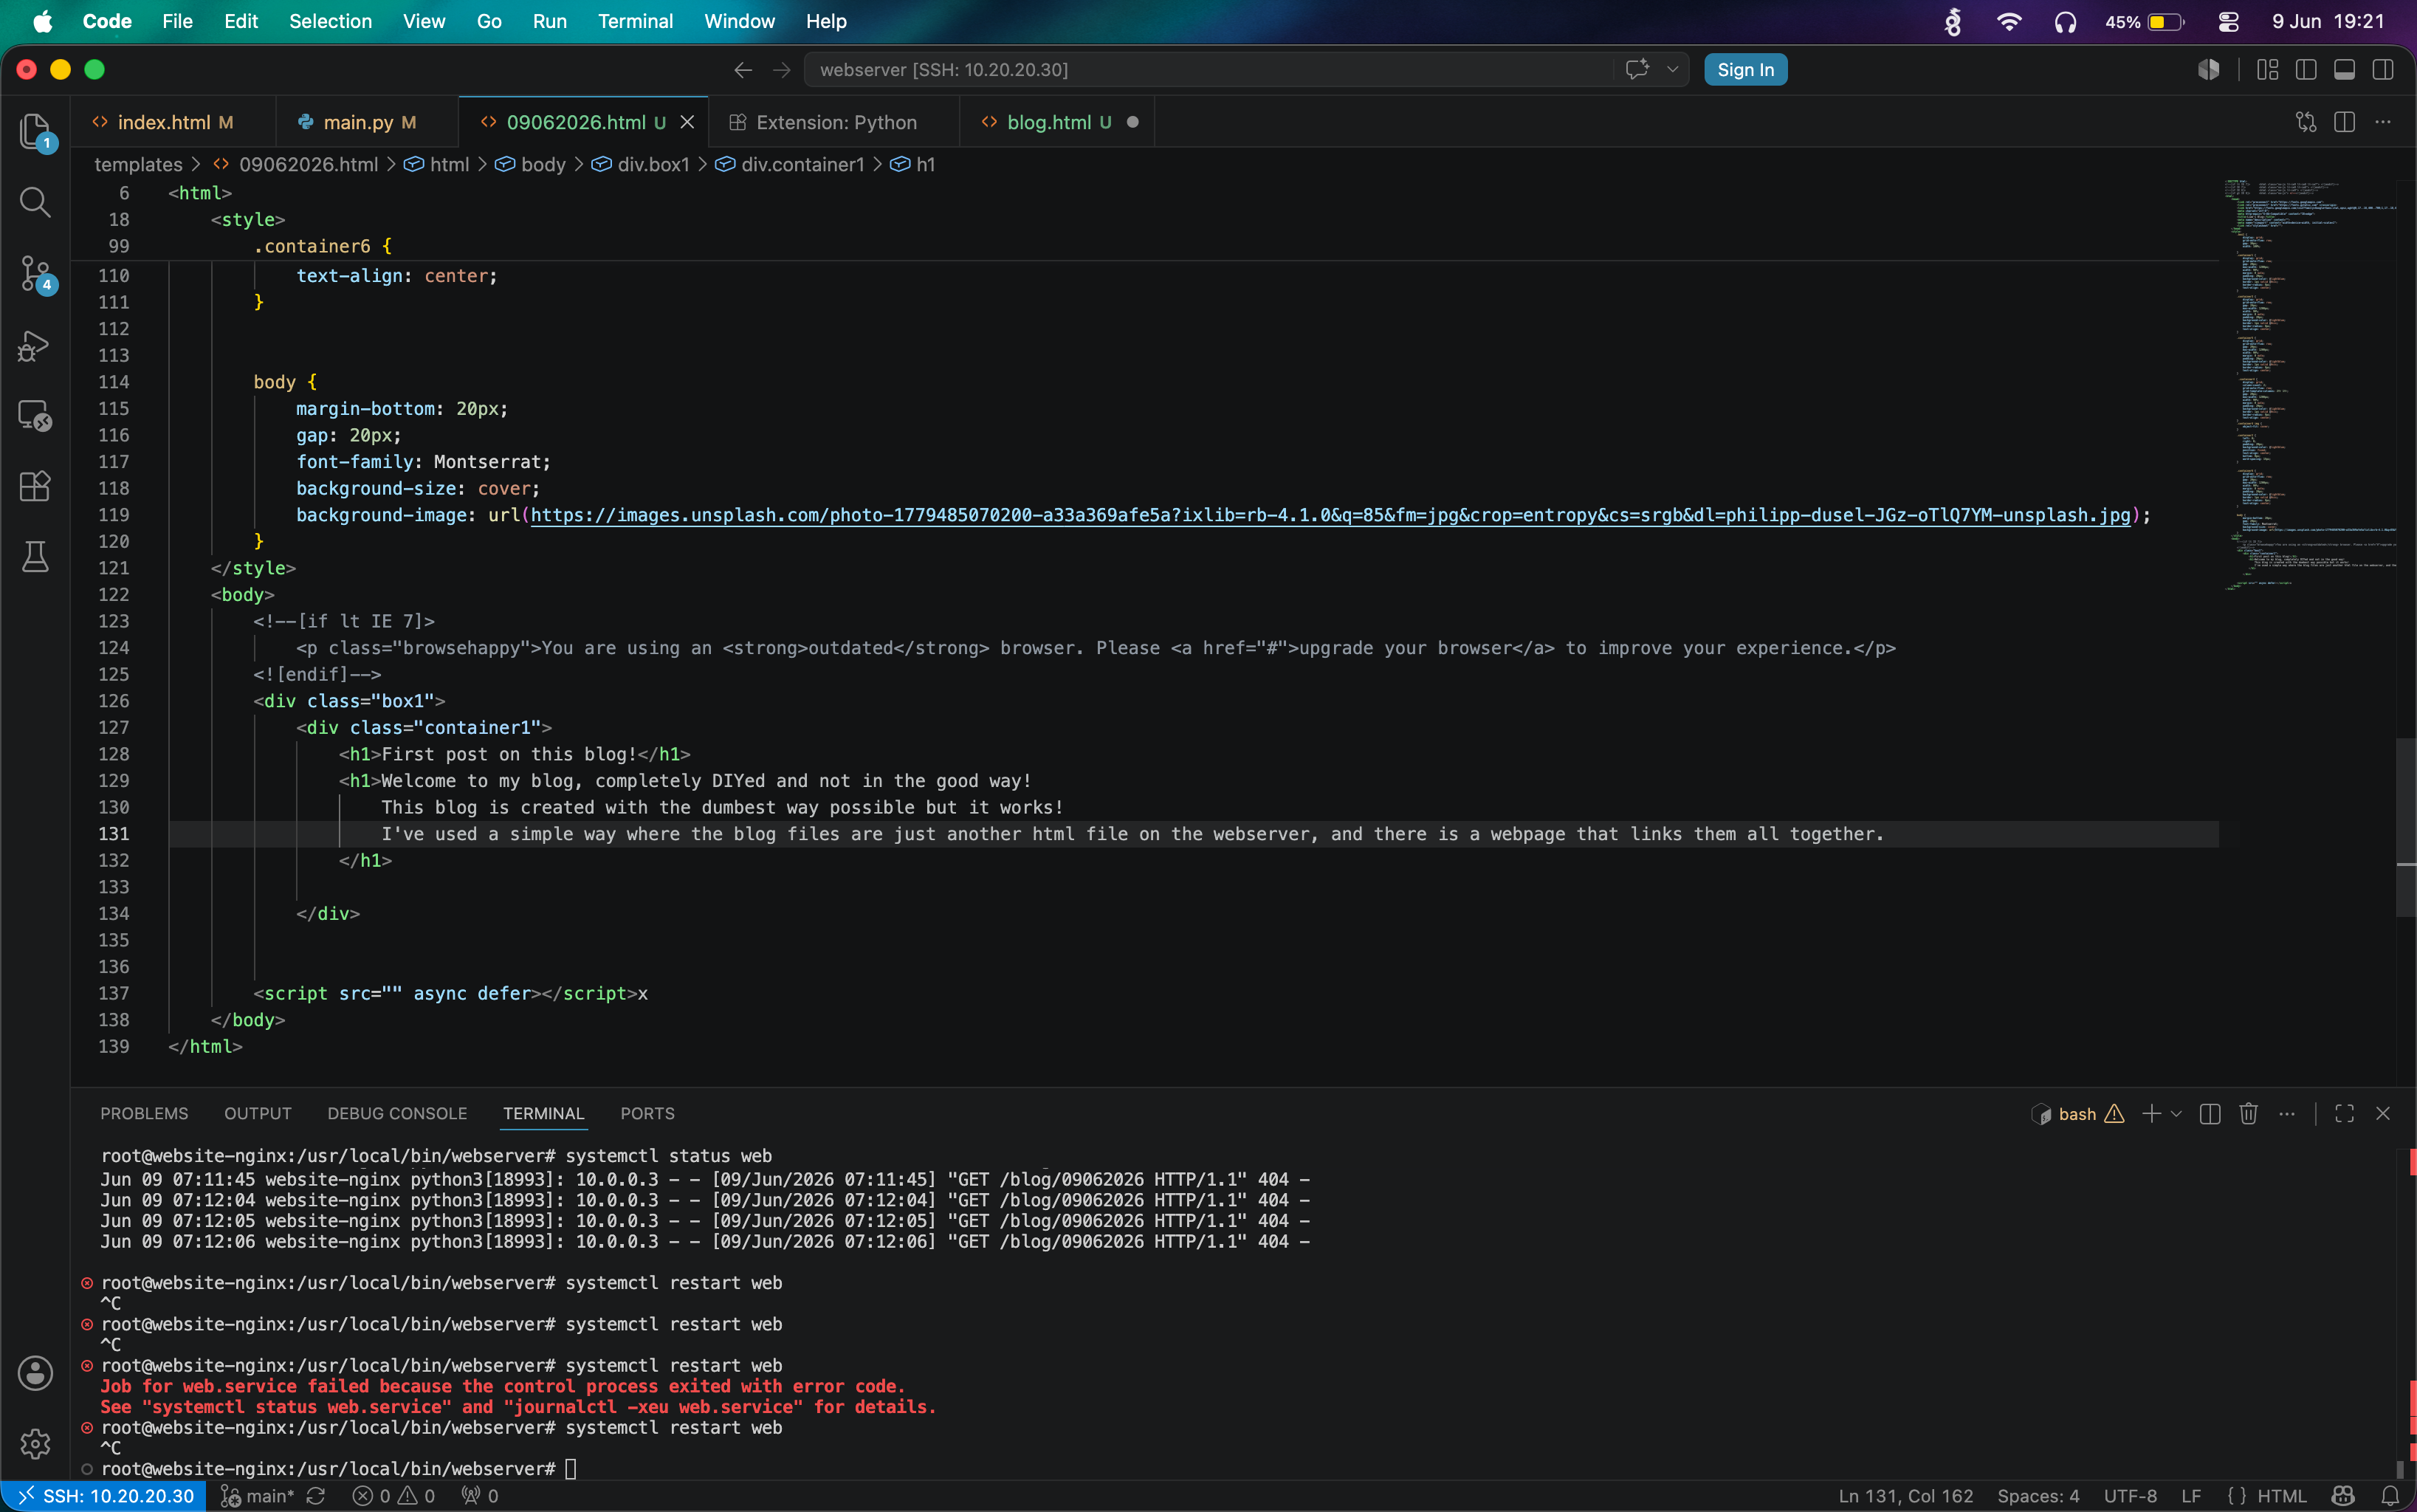The image size is (2417, 1512).
Task: Click breadcrumb 09062026.html
Action: (x=308, y=164)
